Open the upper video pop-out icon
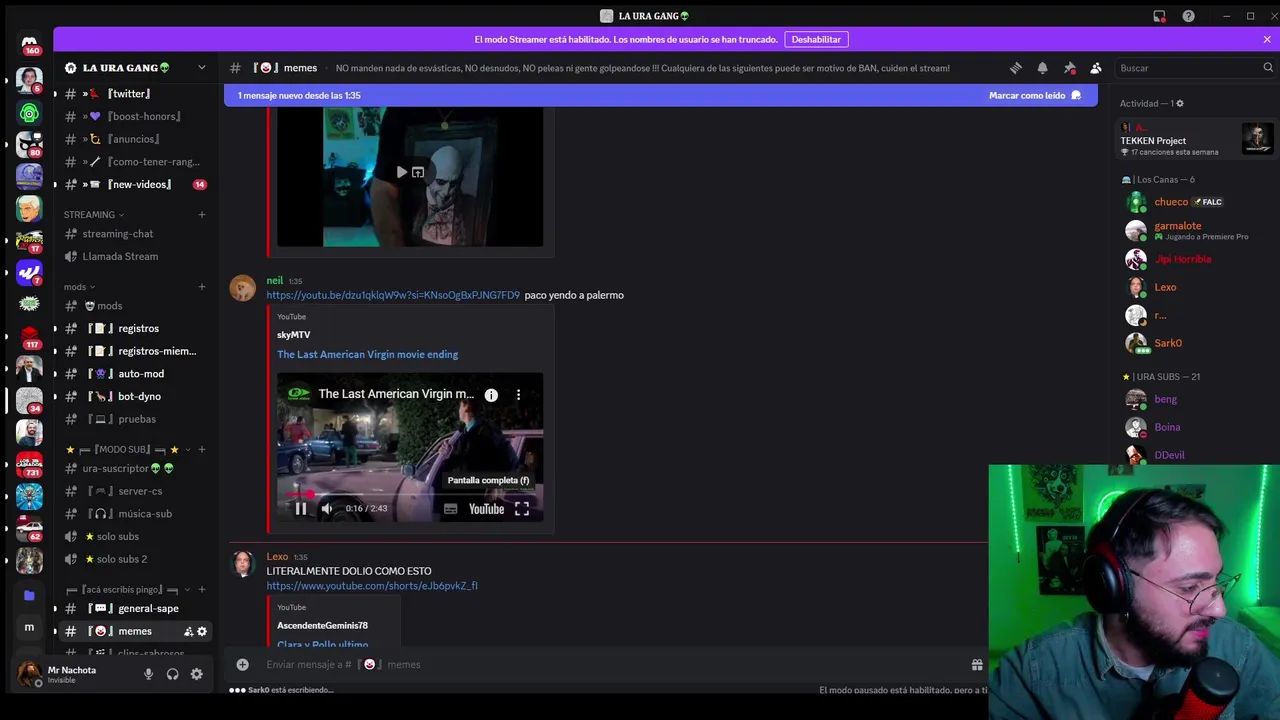Image resolution: width=1280 pixels, height=720 pixels. pos(418,172)
